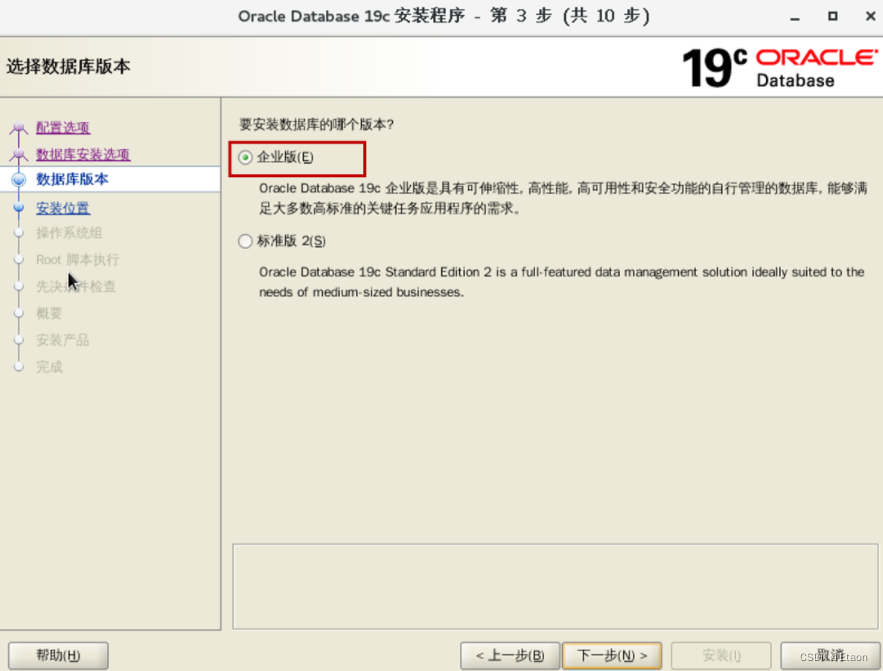Maximize the installer window
The image size is (883, 671).
tap(832, 16)
